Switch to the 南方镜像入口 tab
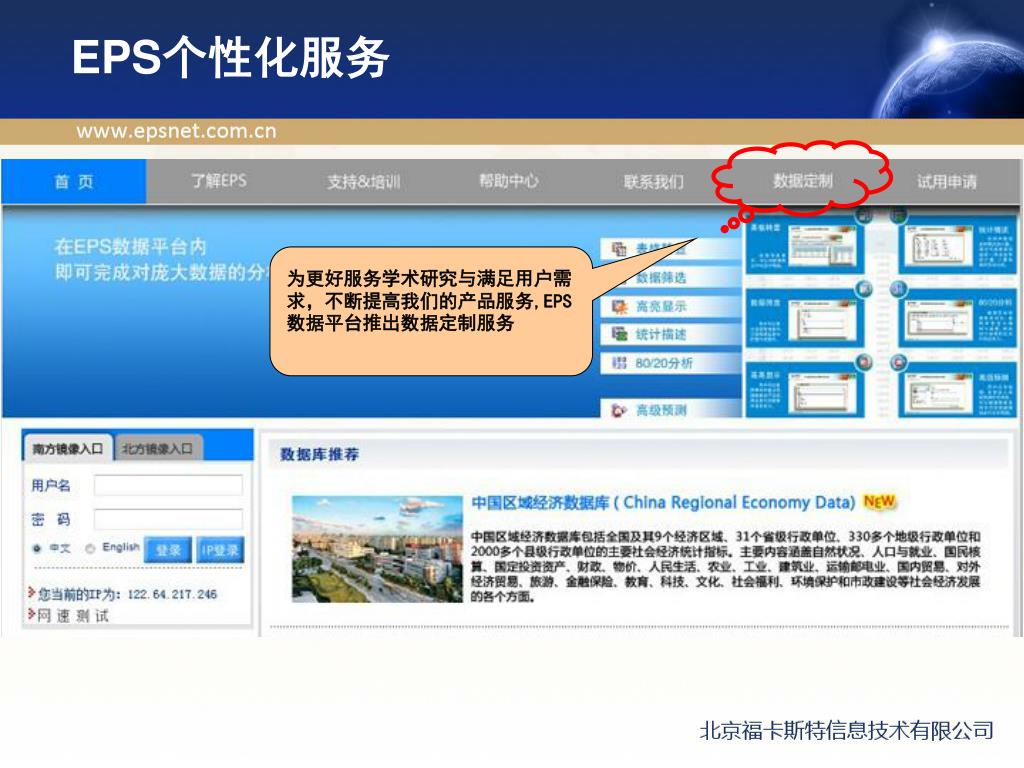 [x=67, y=449]
